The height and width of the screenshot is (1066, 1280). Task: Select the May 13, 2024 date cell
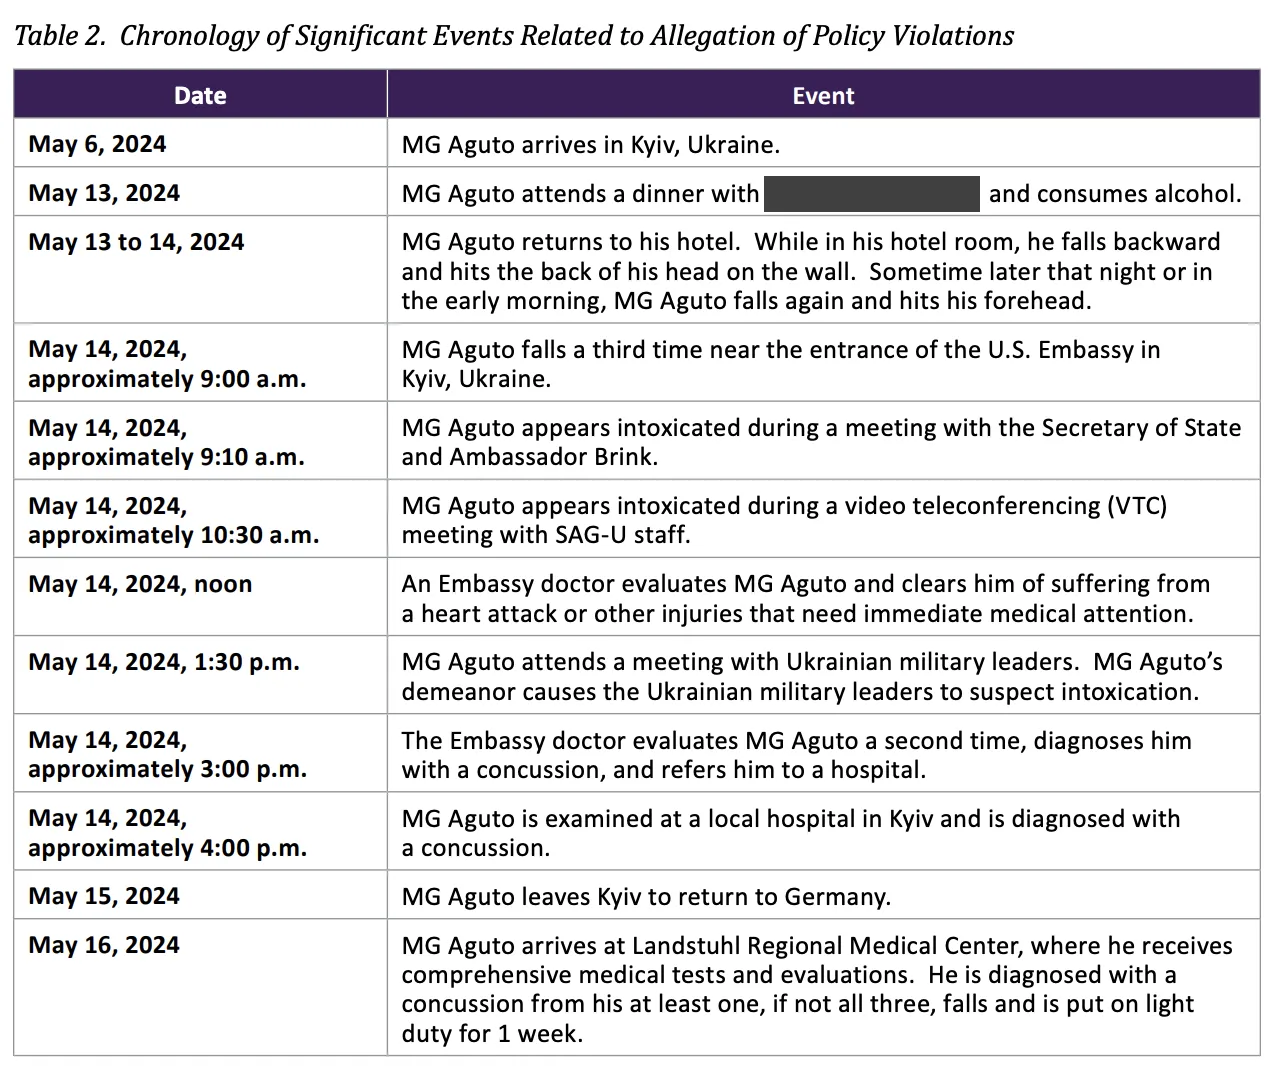pos(105,193)
